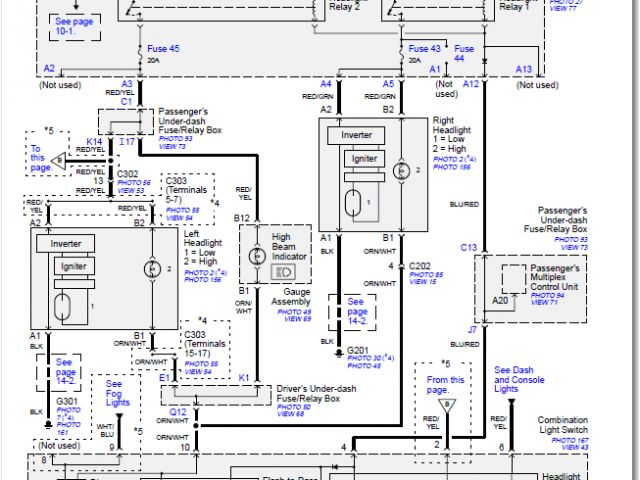
Task: Click the Left Headlight low beam lamp symbol
Action: click(64, 304)
